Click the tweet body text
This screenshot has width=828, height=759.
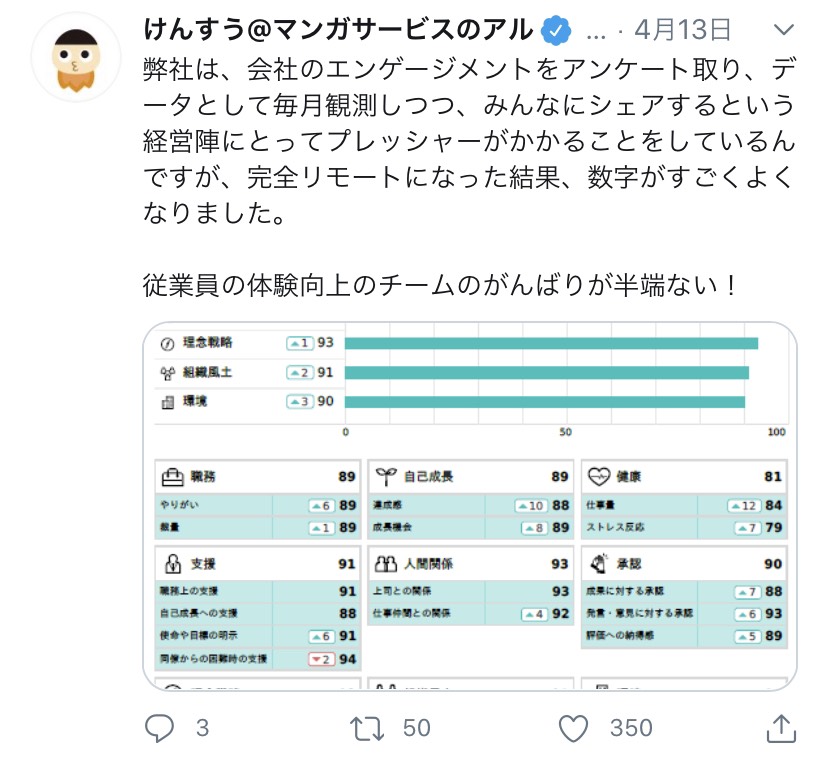click(x=468, y=177)
